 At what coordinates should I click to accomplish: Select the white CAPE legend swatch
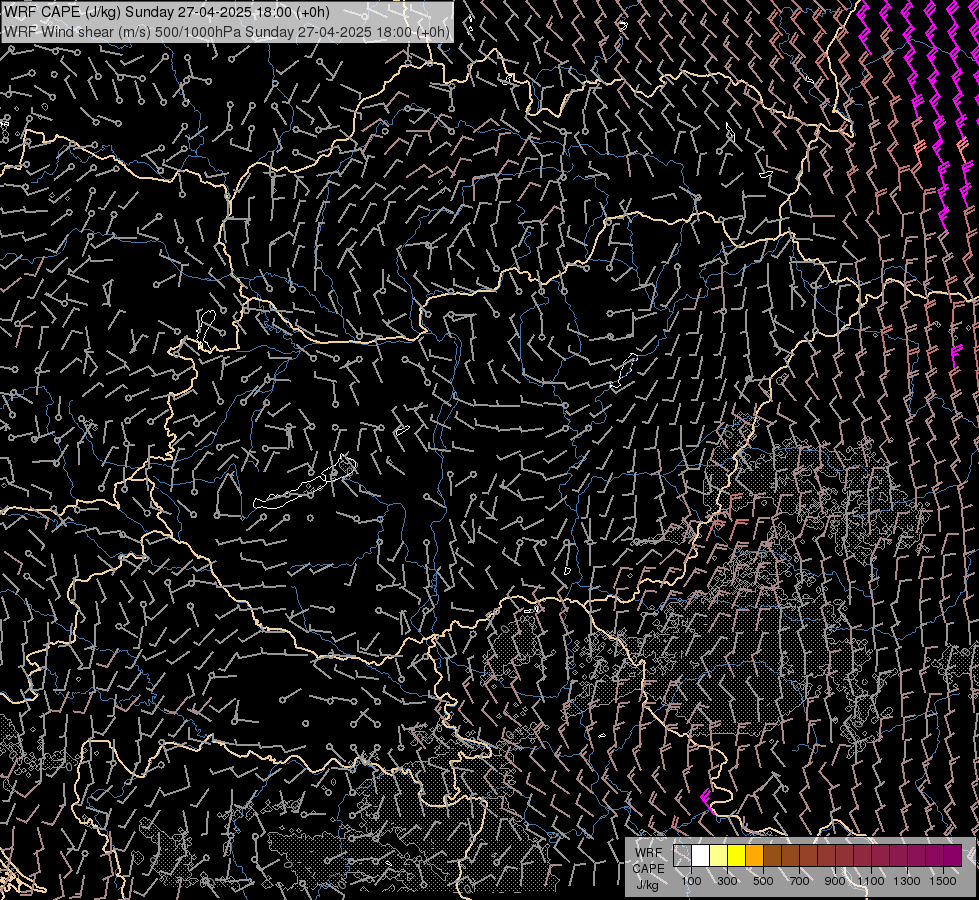pyautogui.click(x=701, y=855)
